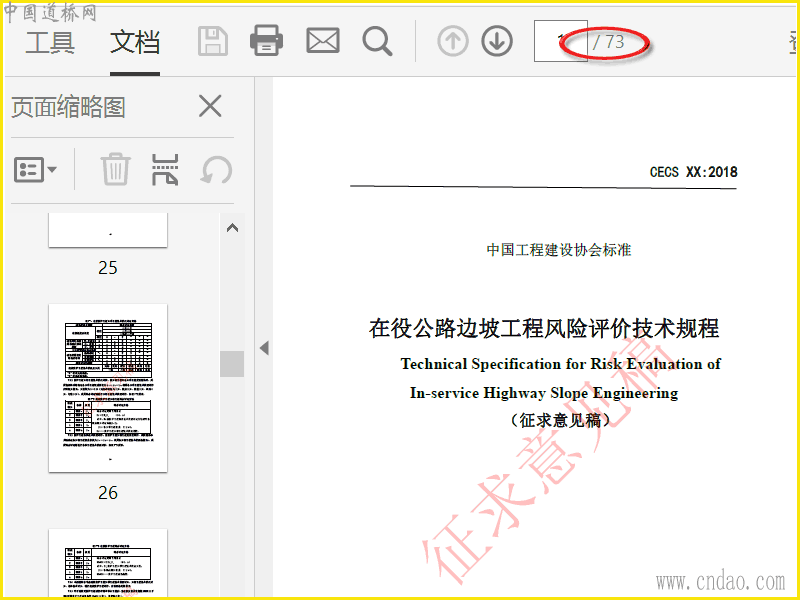
Task: Click thumbnail scrollbar up arrow
Action: pyautogui.click(x=232, y=228)
